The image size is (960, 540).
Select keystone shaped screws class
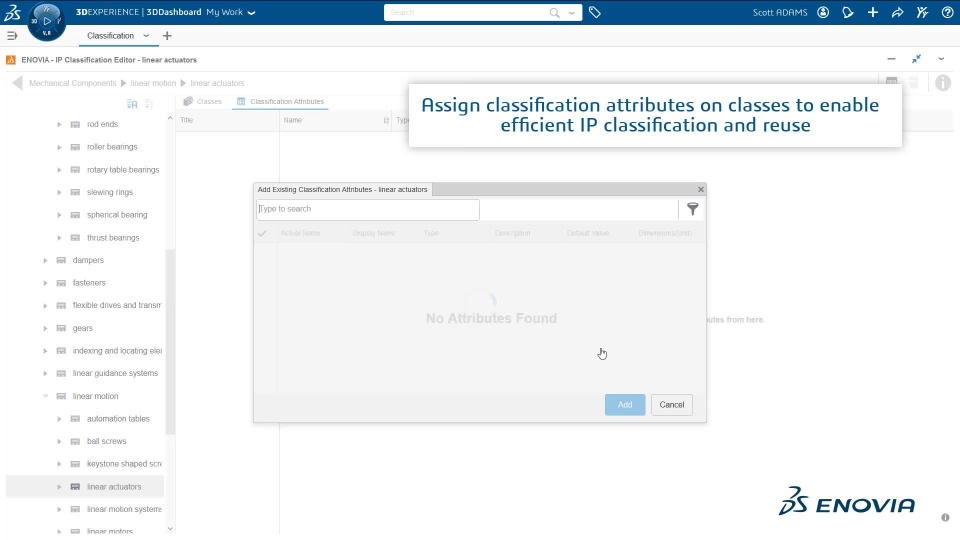tap(124, 464)
